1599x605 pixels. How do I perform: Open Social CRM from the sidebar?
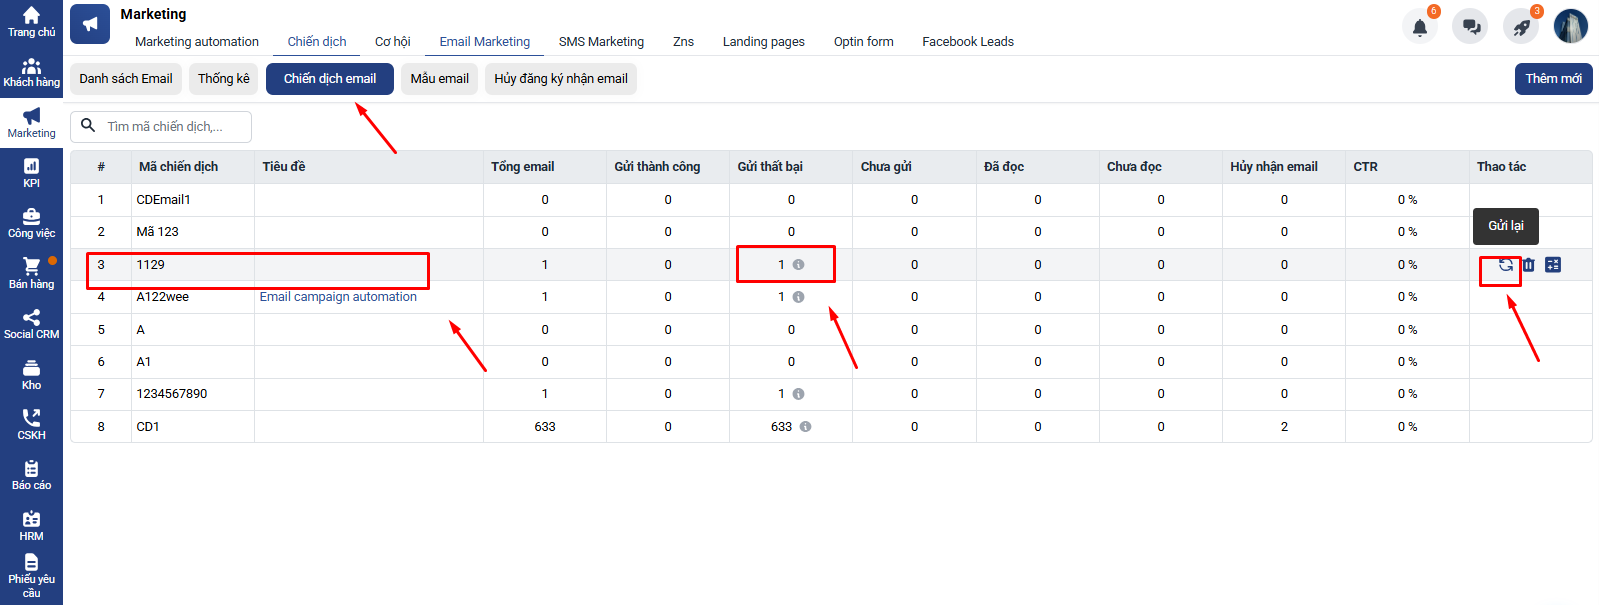31,324
